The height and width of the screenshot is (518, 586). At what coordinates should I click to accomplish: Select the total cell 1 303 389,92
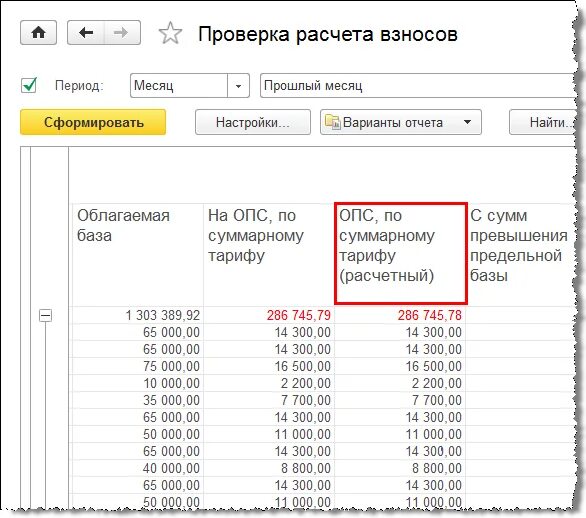coord(138,315)
